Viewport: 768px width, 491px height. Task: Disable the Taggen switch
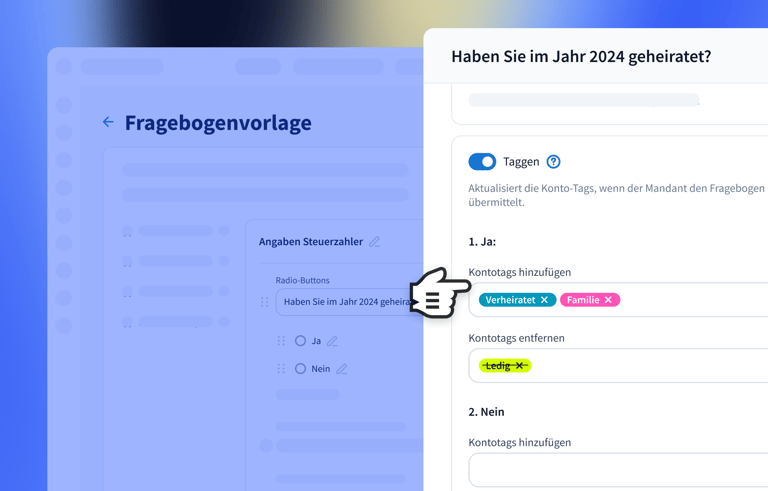[482, 162]
